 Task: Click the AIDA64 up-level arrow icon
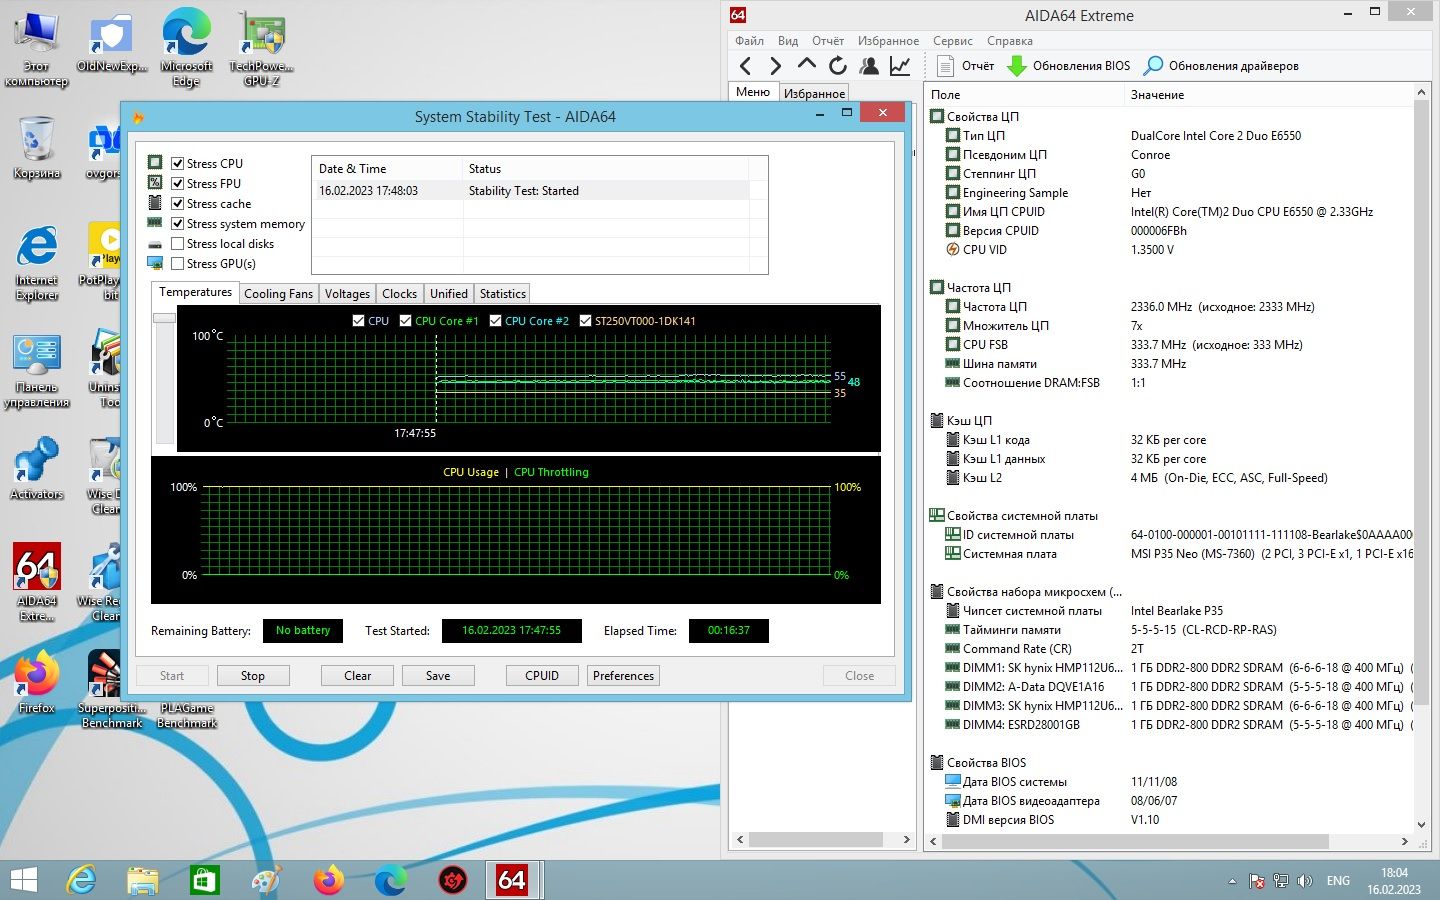coord(806,64)
